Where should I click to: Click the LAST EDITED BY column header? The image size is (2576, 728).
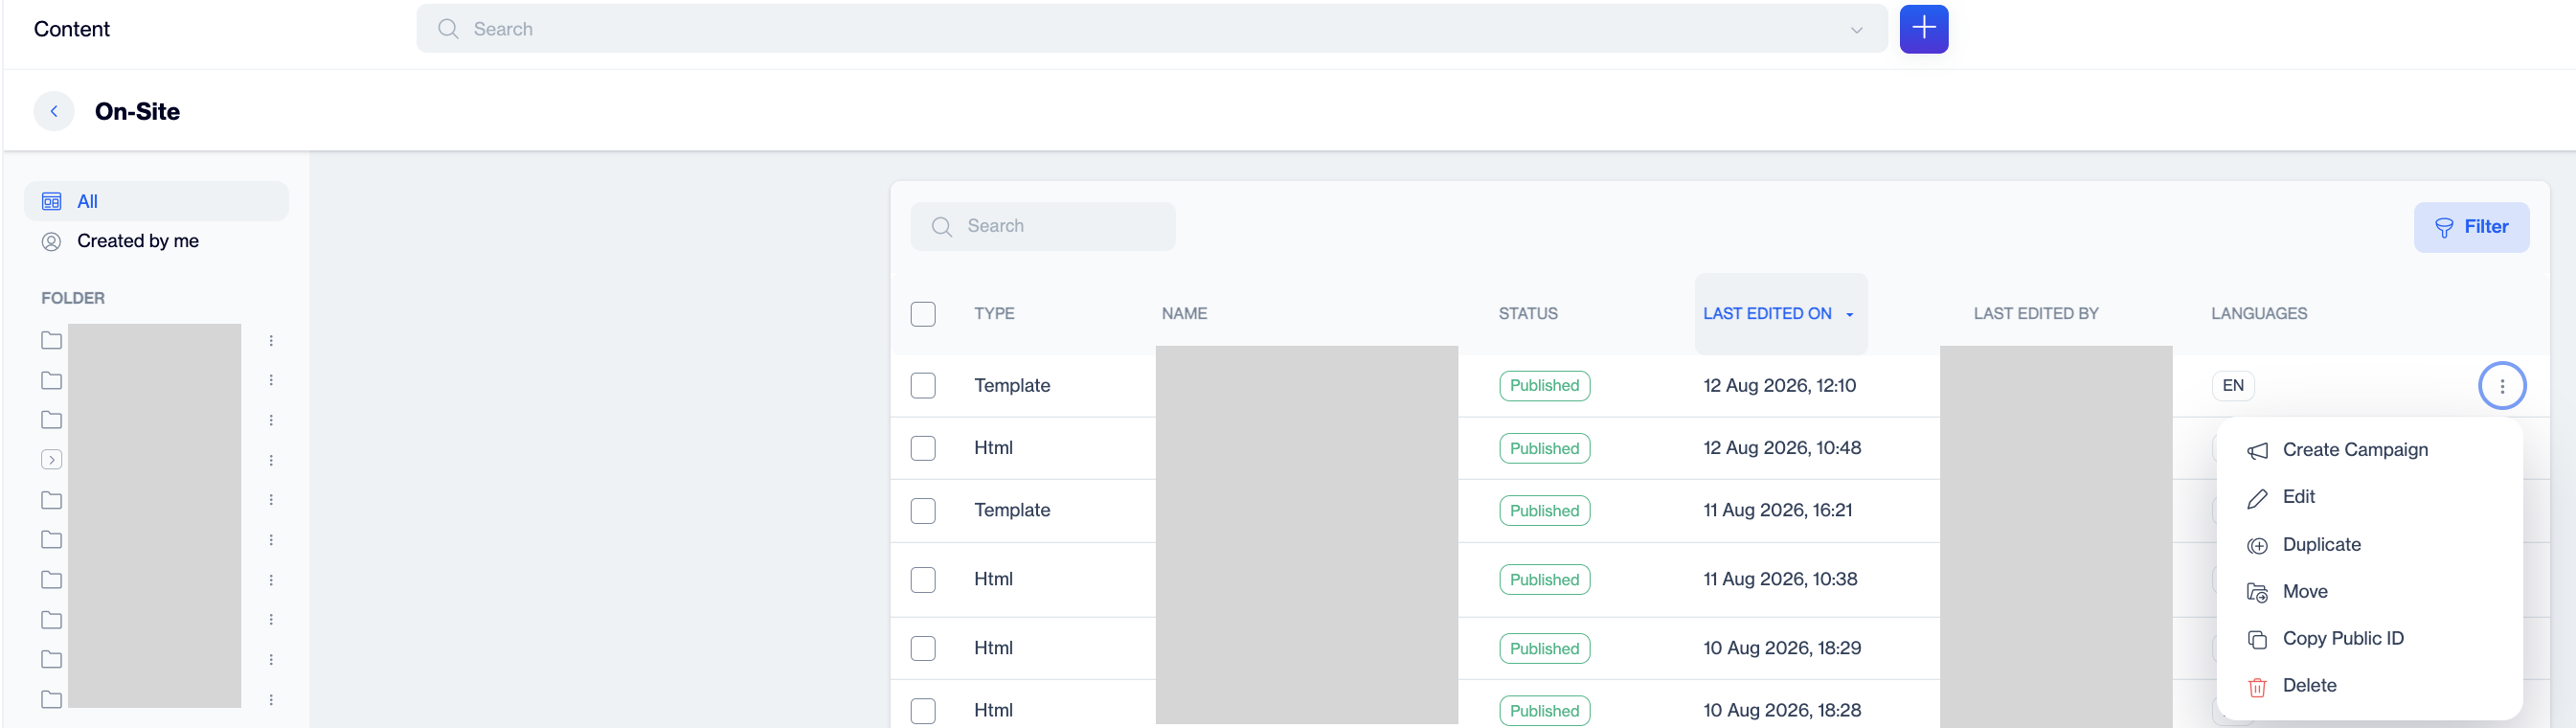coord(2035,314)
